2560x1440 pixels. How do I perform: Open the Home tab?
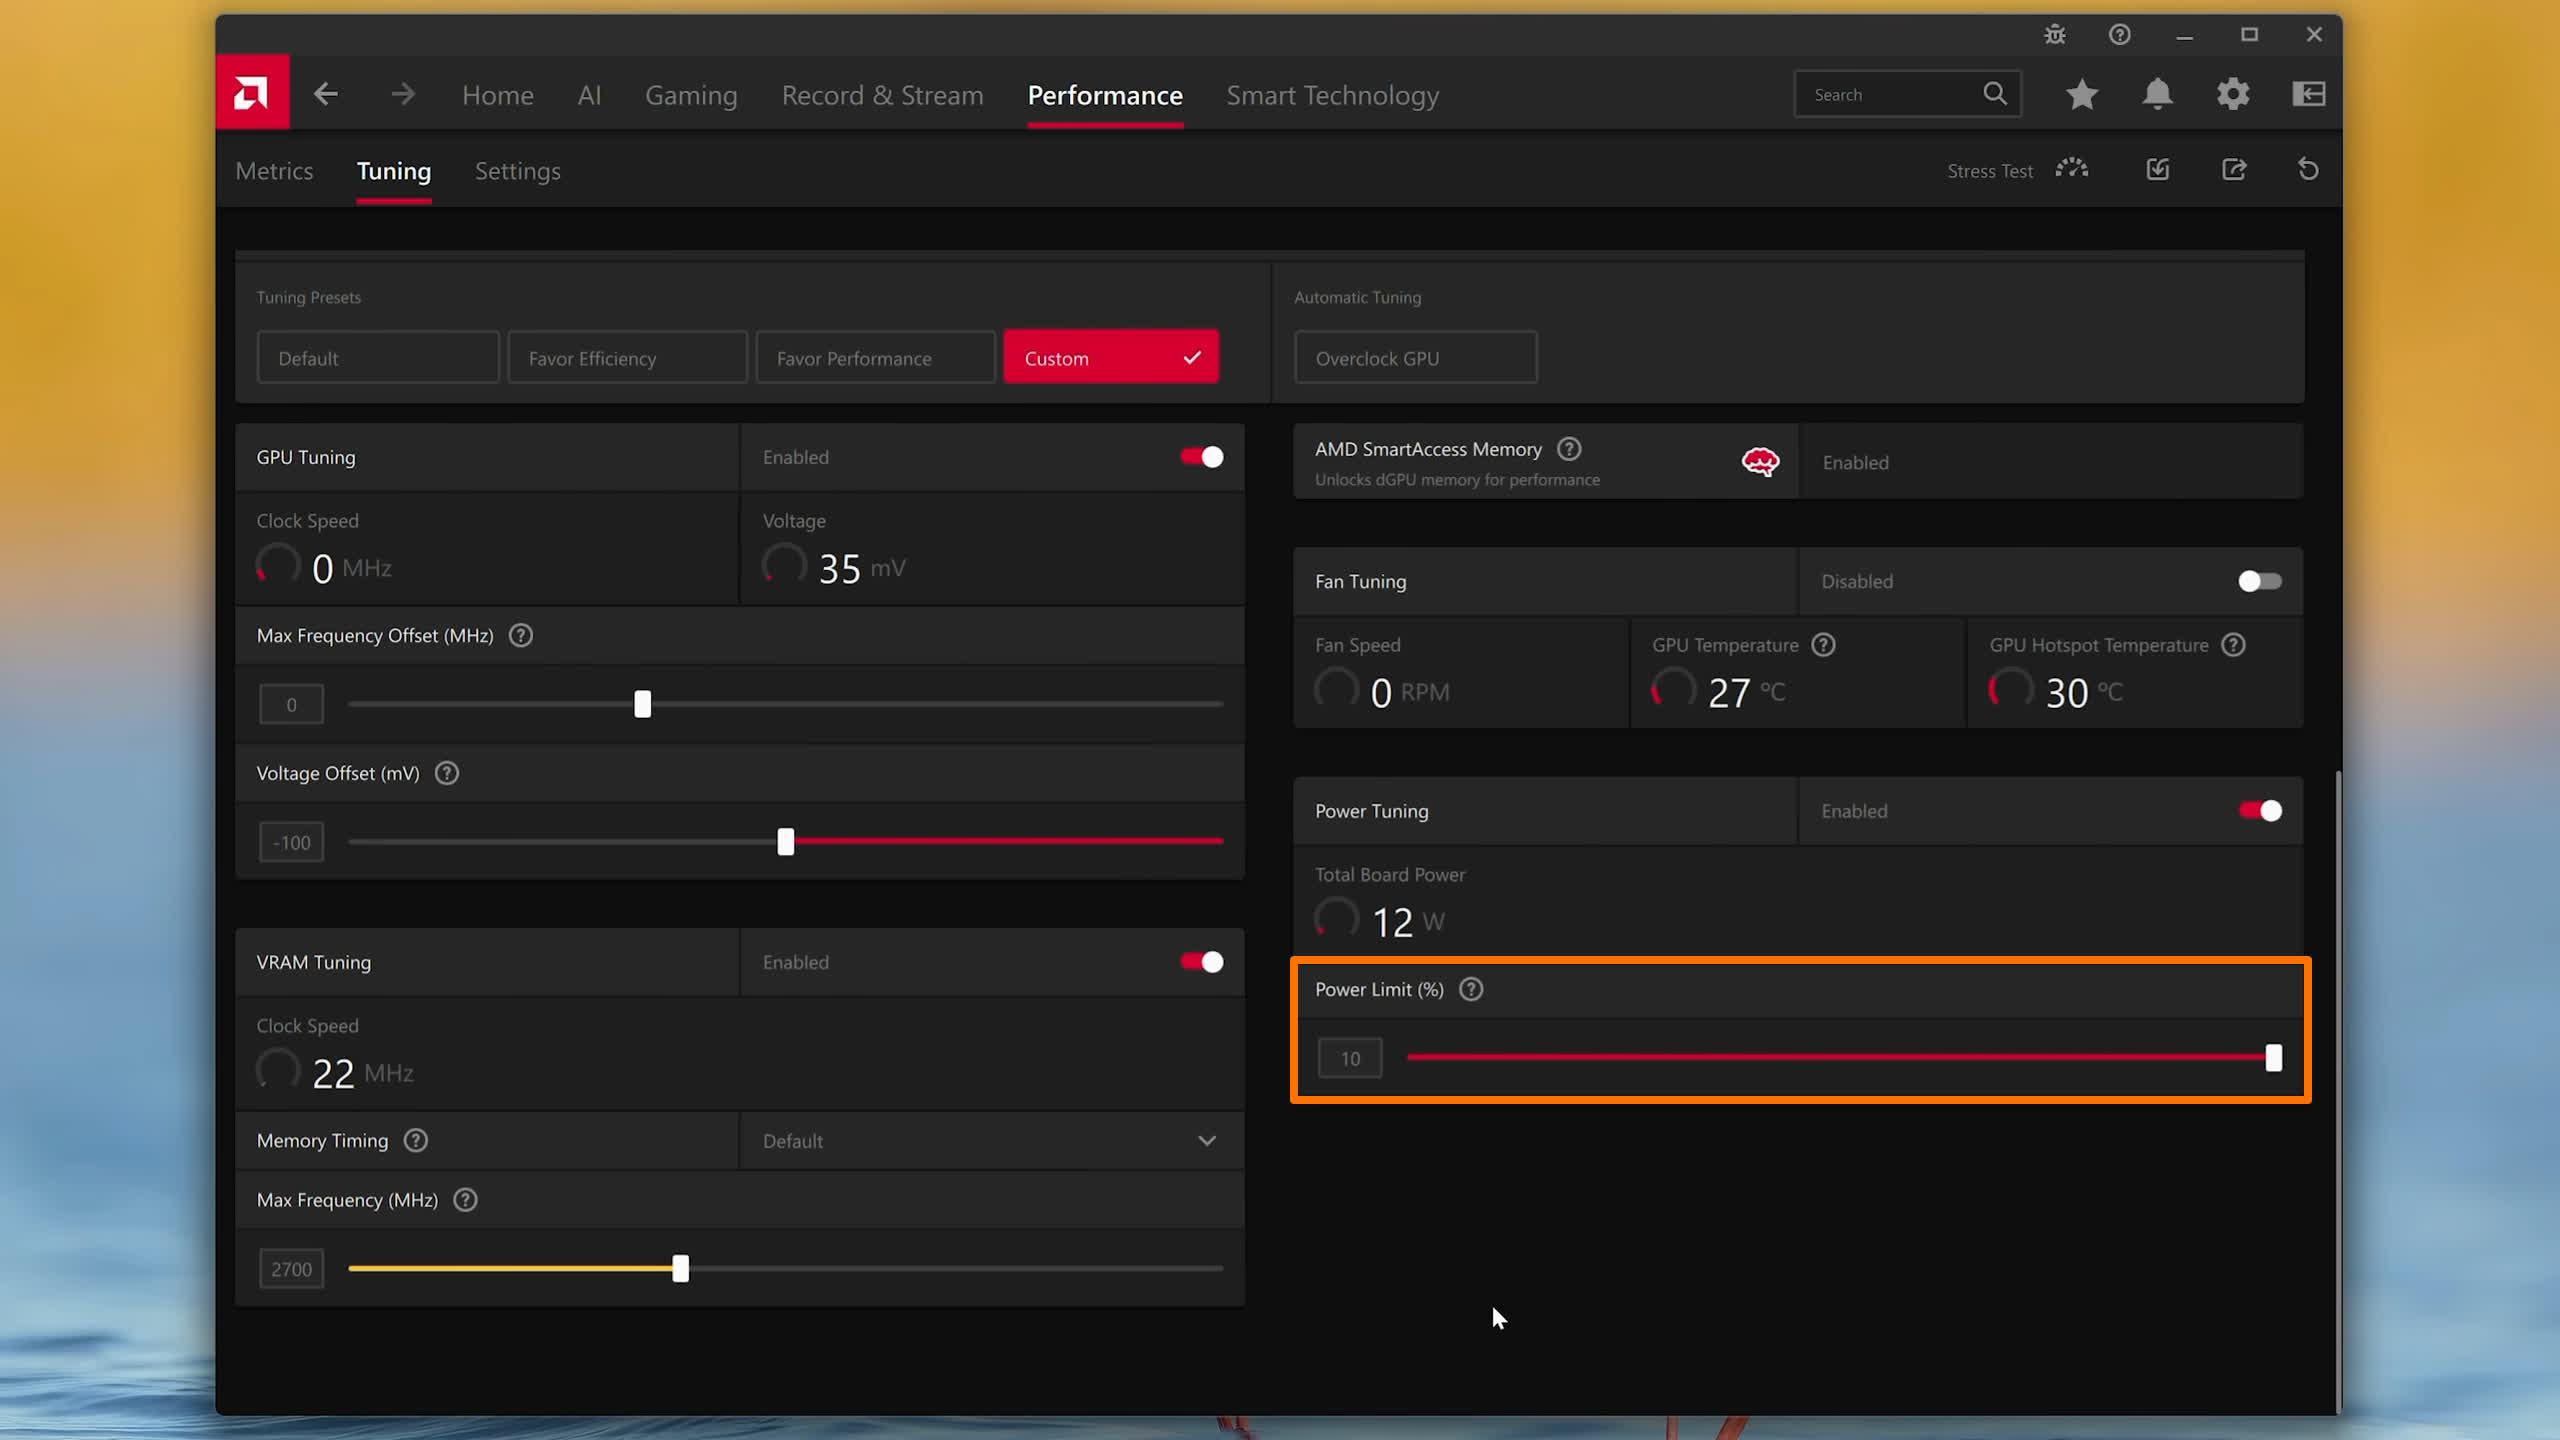tap(498, 95)
